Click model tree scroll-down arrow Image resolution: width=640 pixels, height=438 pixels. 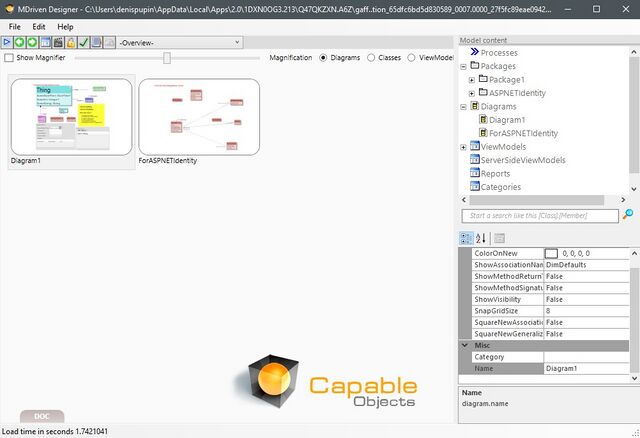coord(633,189)
